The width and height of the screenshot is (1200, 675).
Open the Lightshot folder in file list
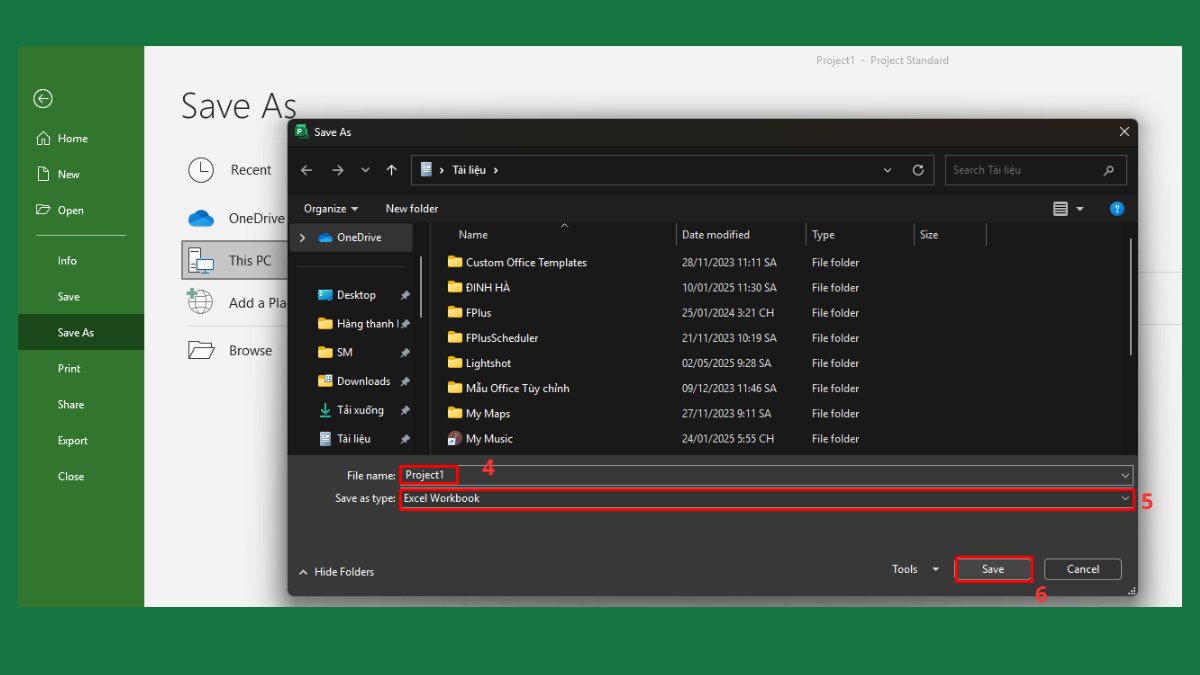click(488, 363)
